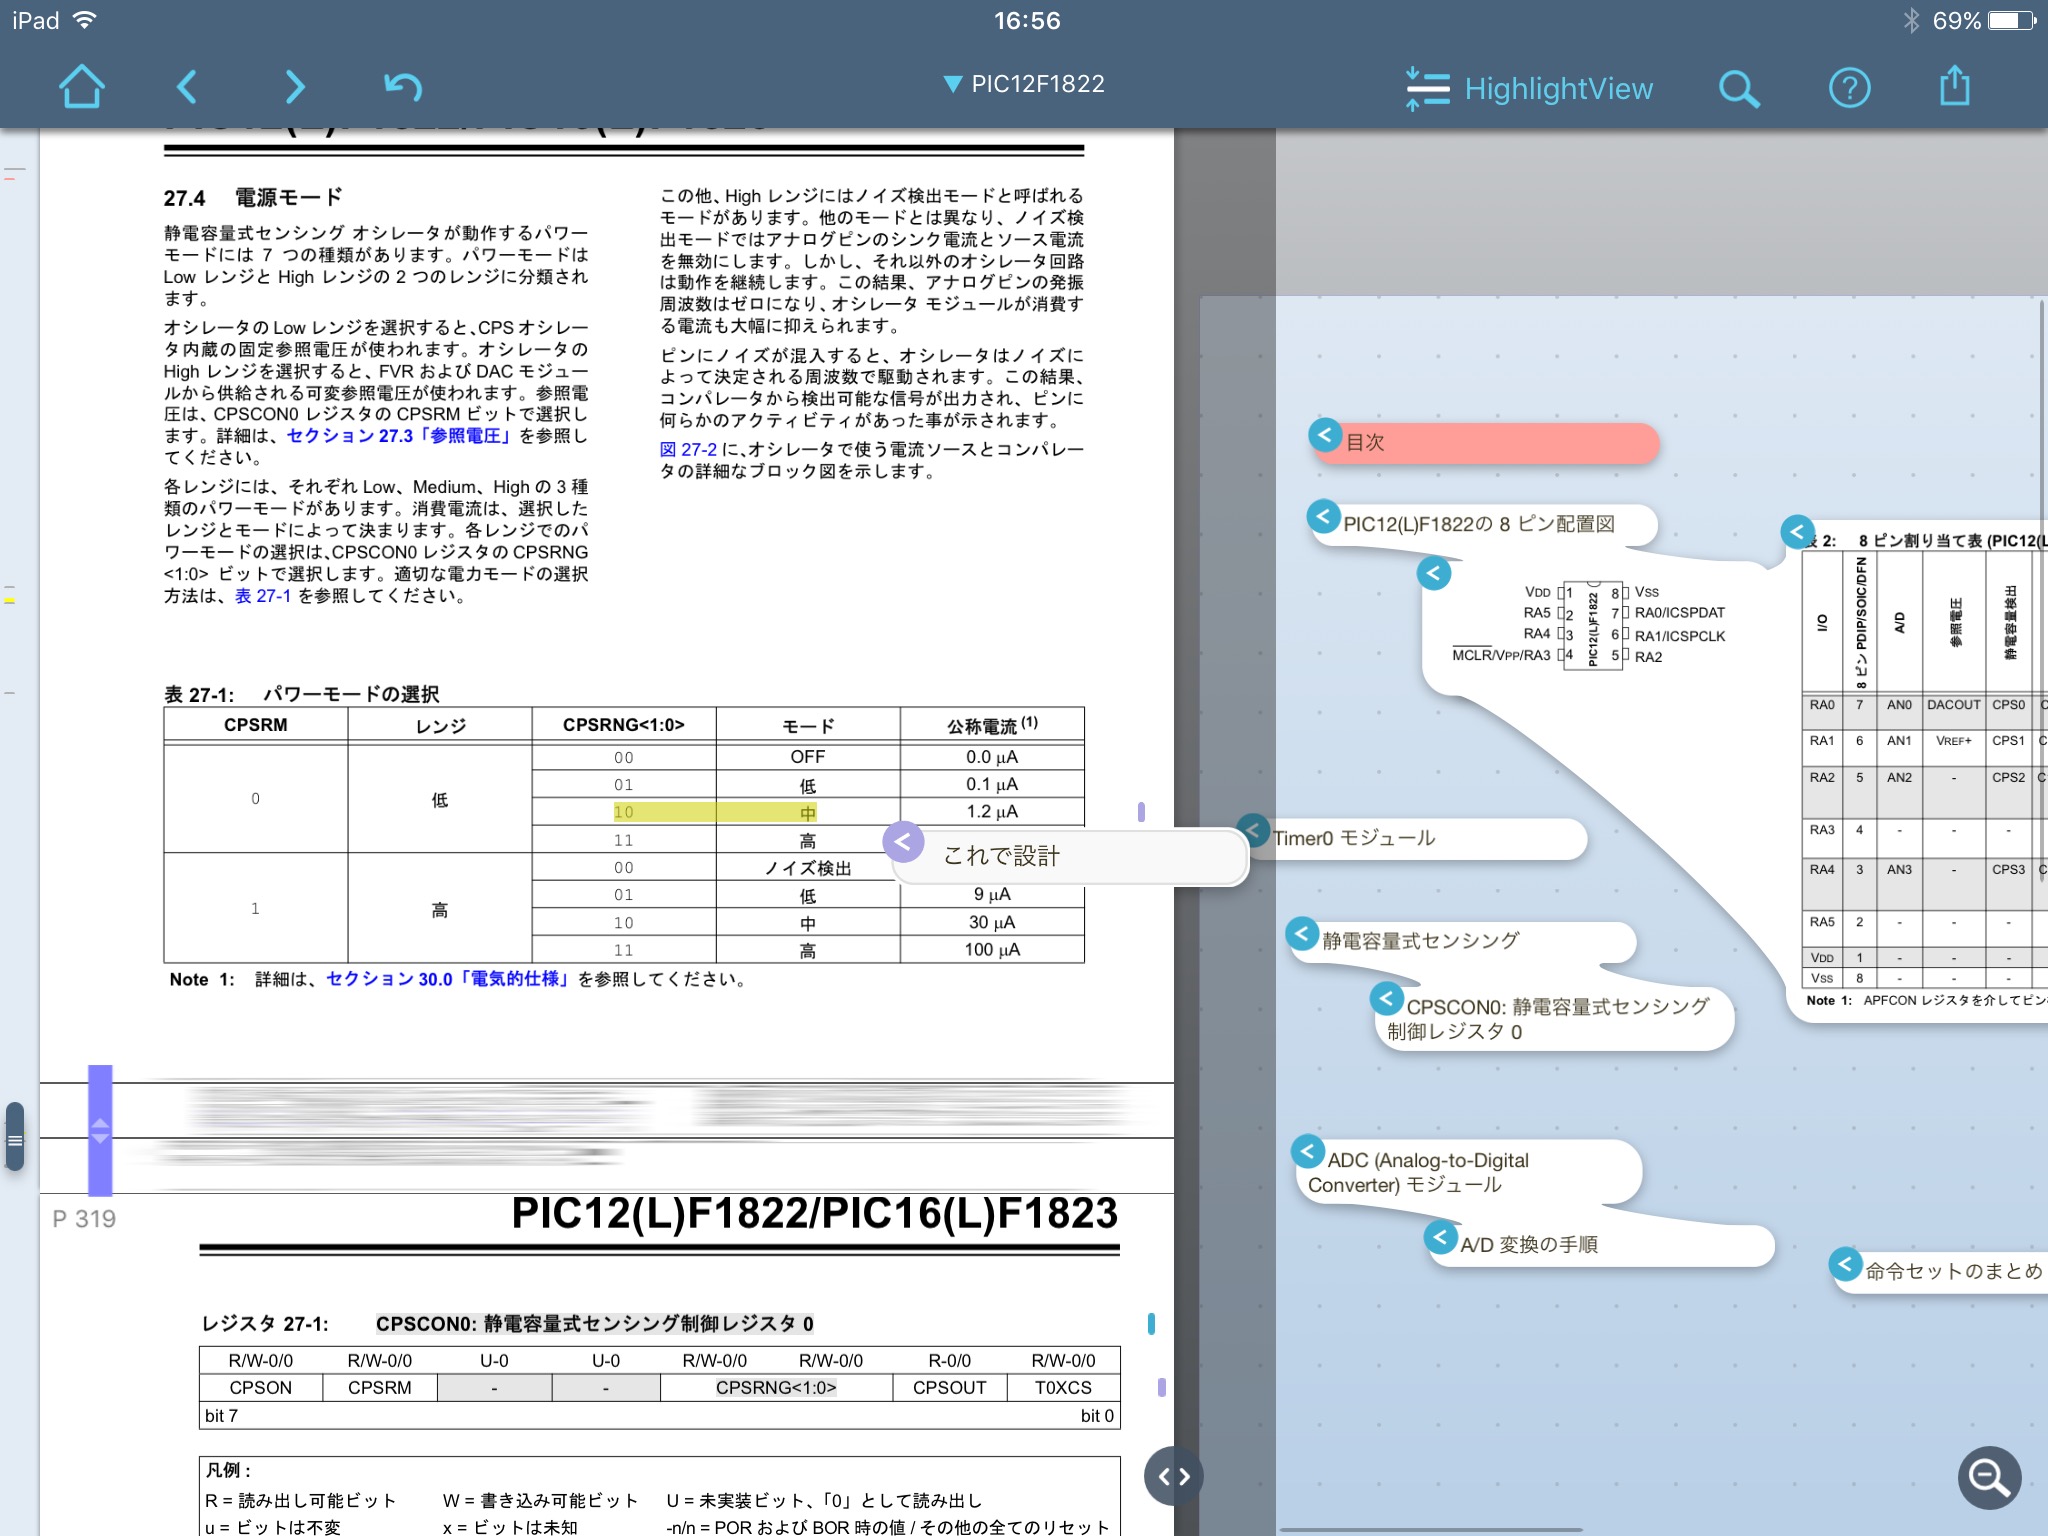This screenshot has height=1536, width=2048.
Task: Tap the Bluetooth status icon
Action: click(x=1911, y=21)
